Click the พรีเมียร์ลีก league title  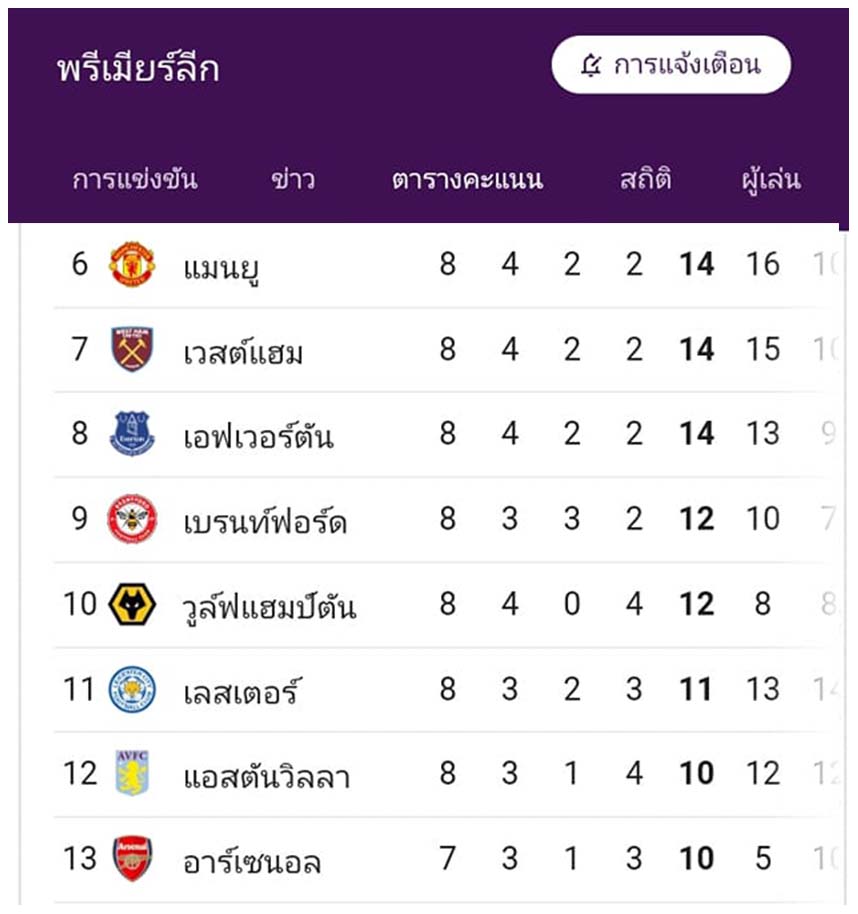point(138,68)
